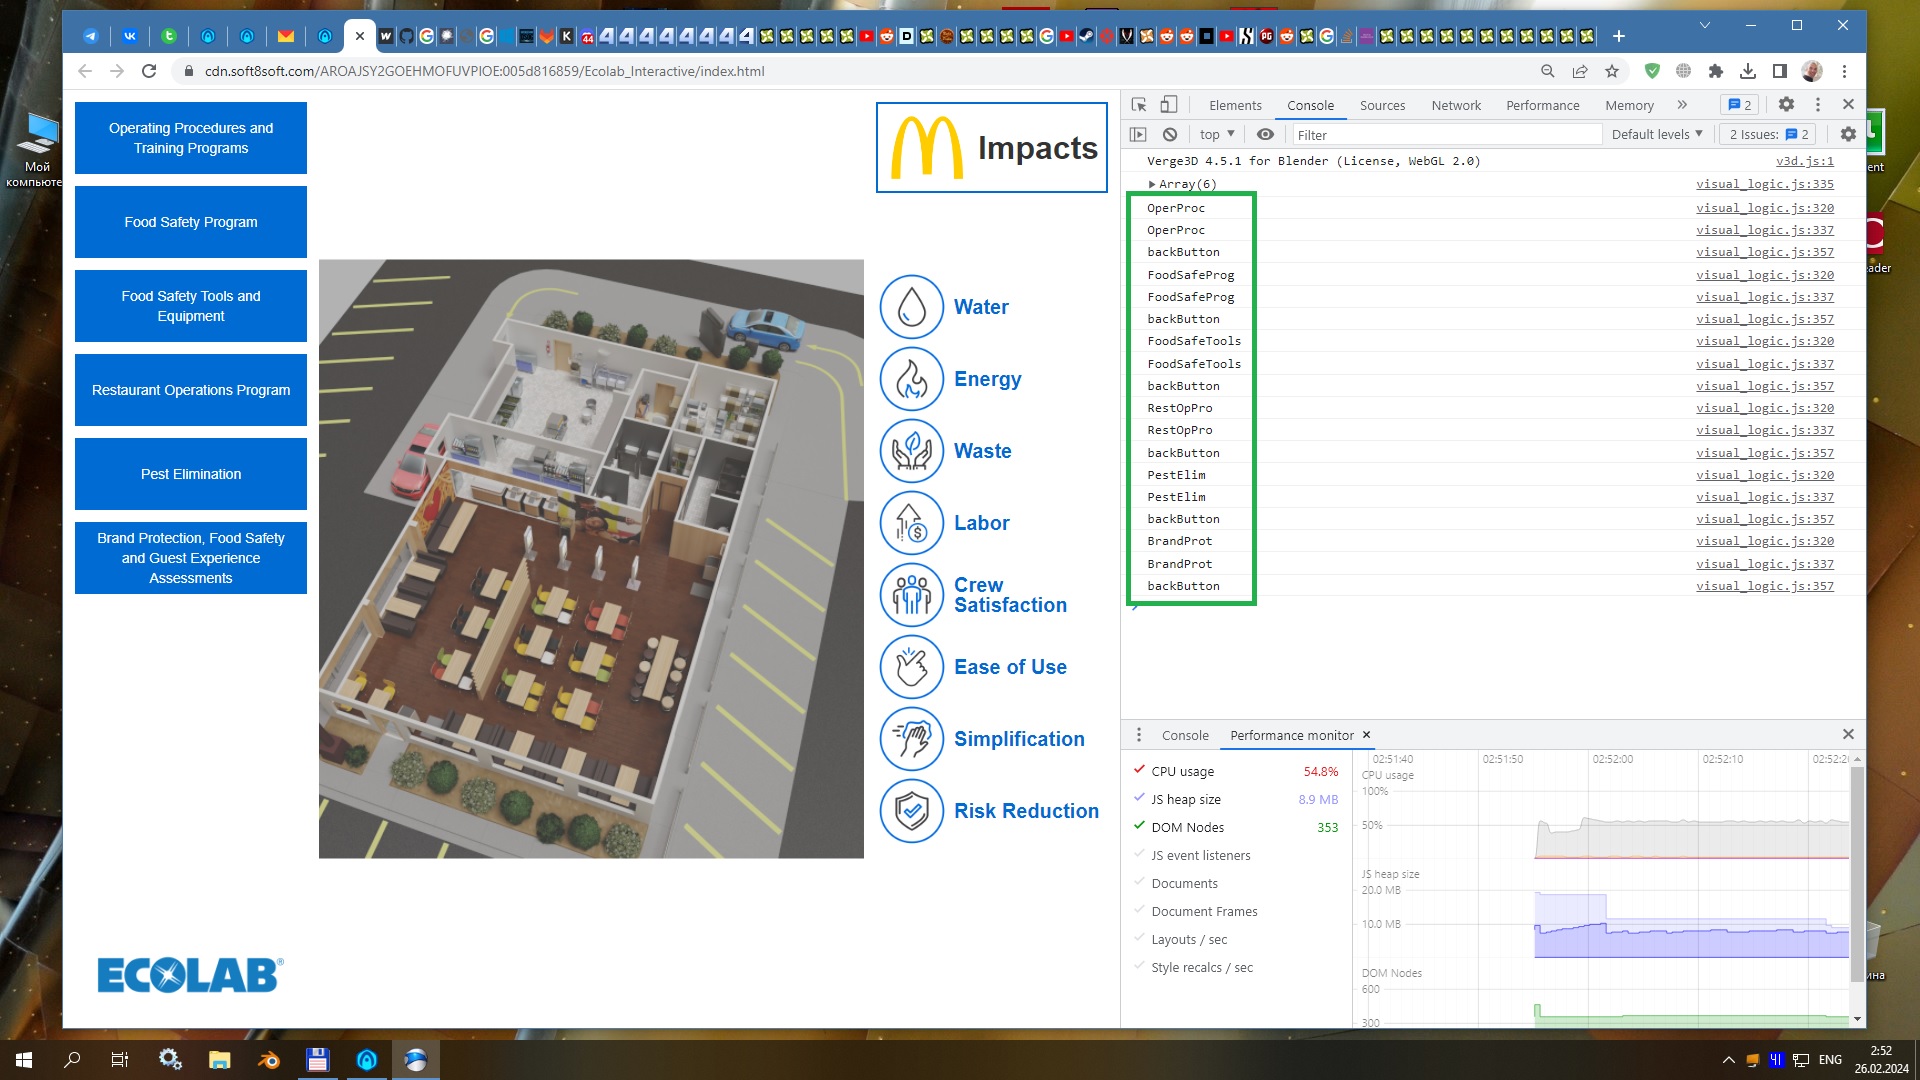
Task: Select the drawer Console tab
Action: click(x=1185, y=735)
